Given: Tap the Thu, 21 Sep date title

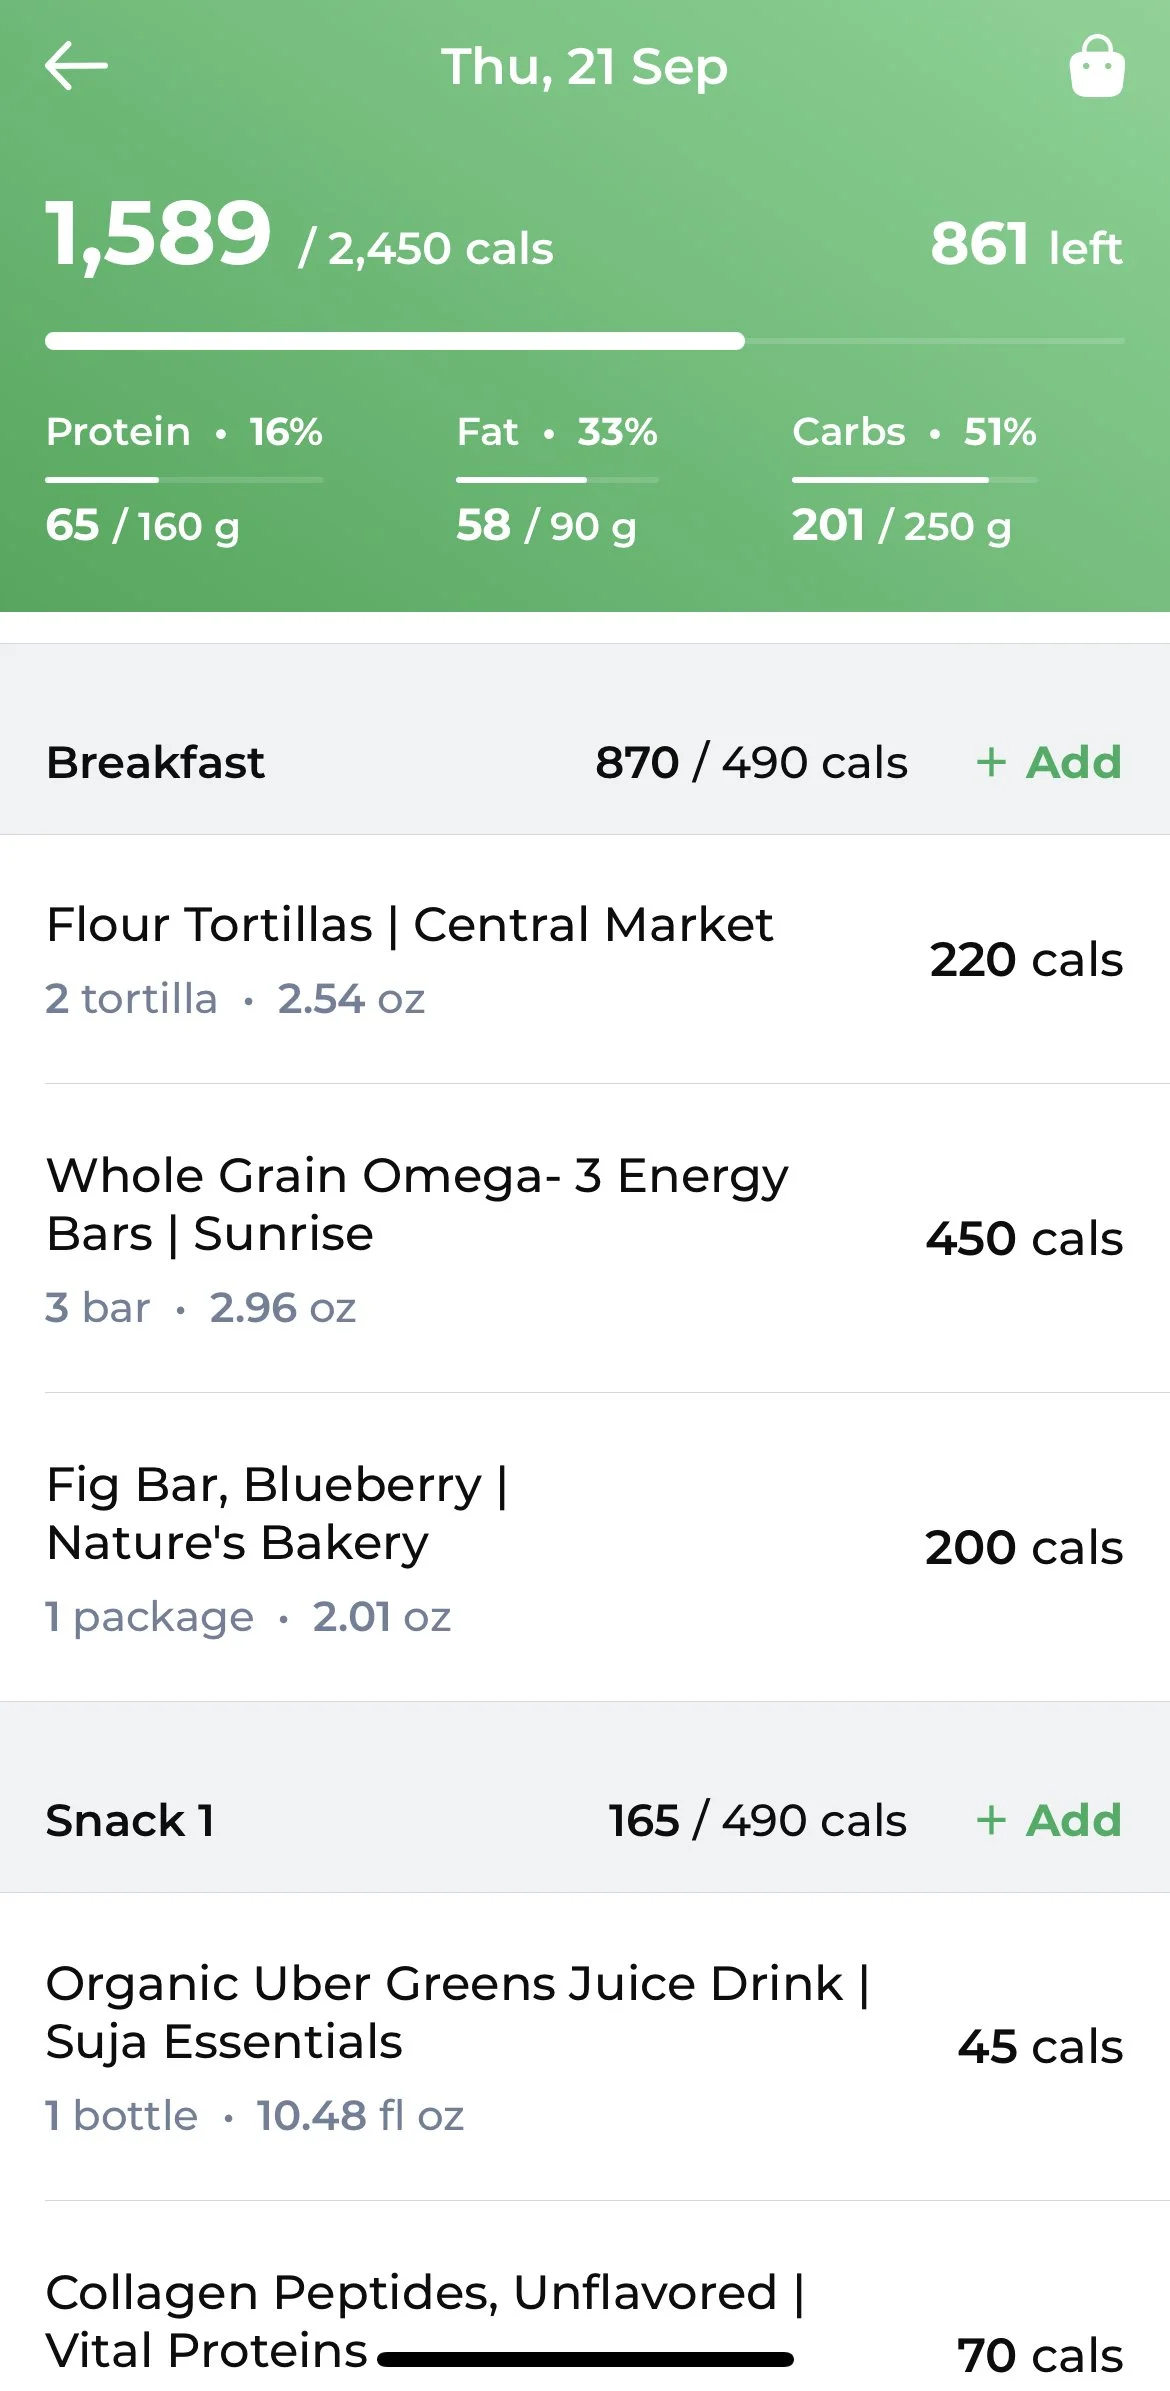Looking at the screenshot, I should (x=585, y=67).
